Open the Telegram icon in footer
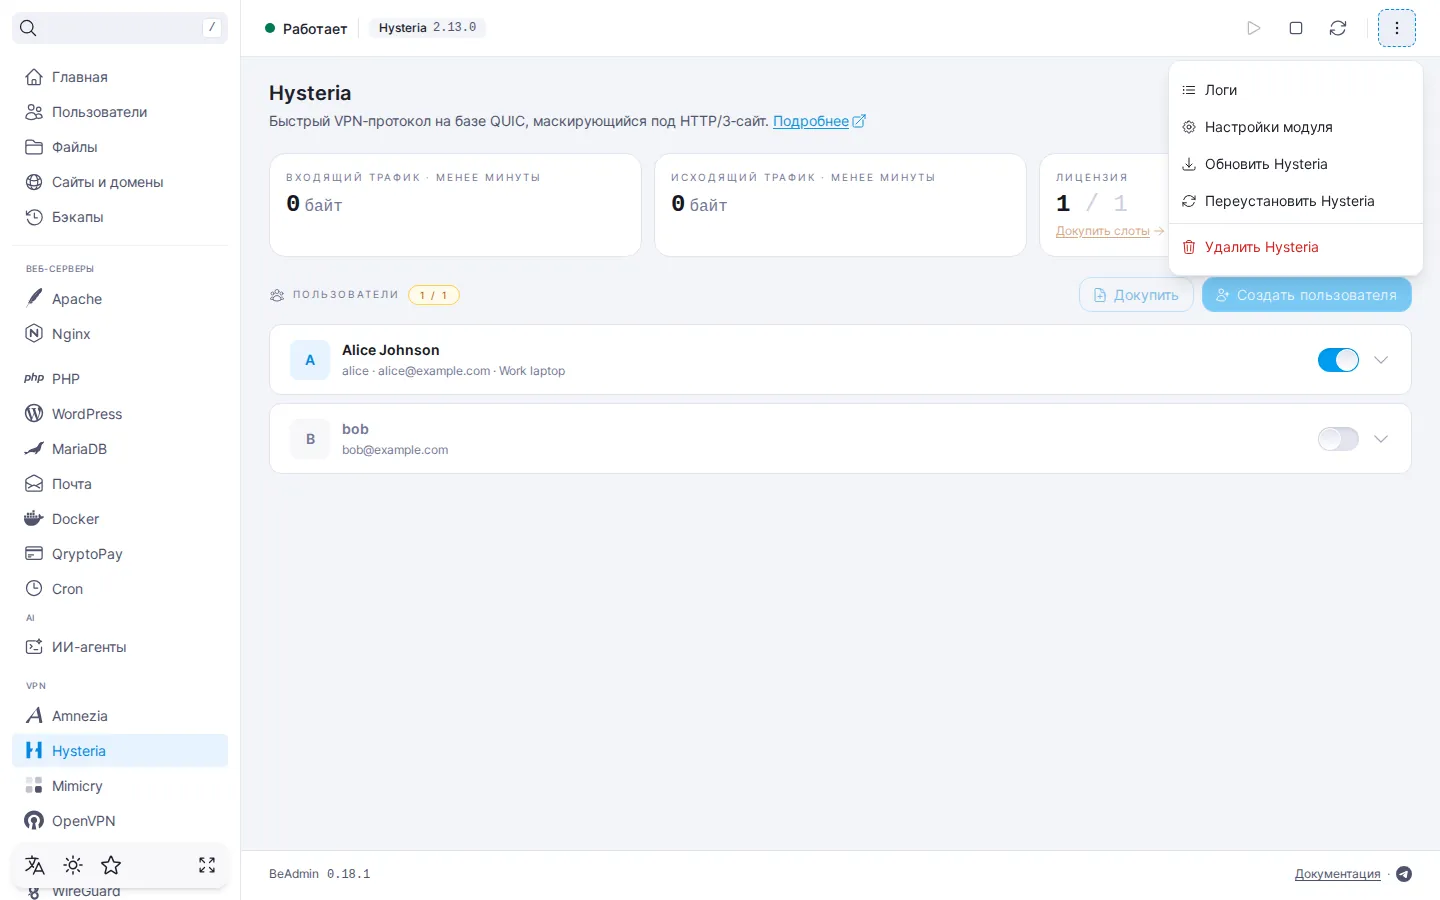 pyautogui.click(x=1404, y=874)
